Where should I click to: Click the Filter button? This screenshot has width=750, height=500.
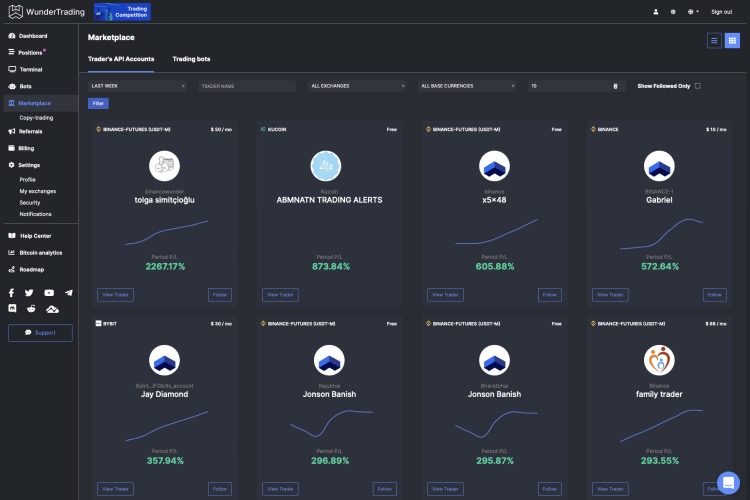[98, 103]
